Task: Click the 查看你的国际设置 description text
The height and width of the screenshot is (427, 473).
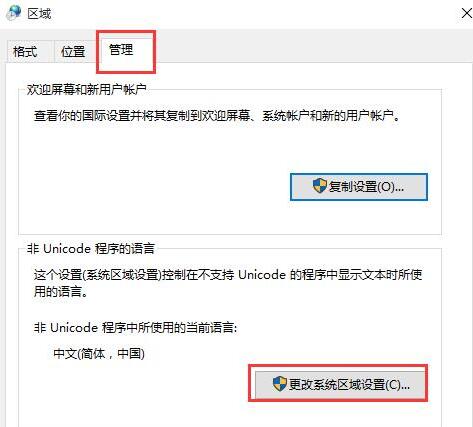Action: [217, 116]
